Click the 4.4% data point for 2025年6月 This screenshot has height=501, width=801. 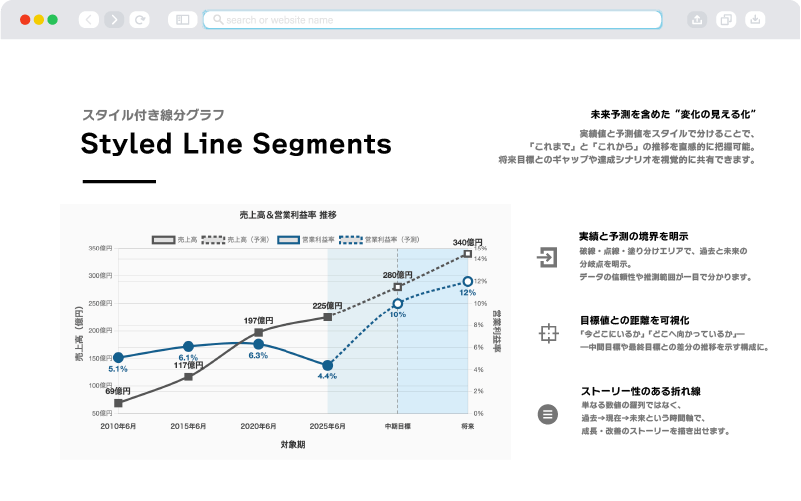point(328,365)
